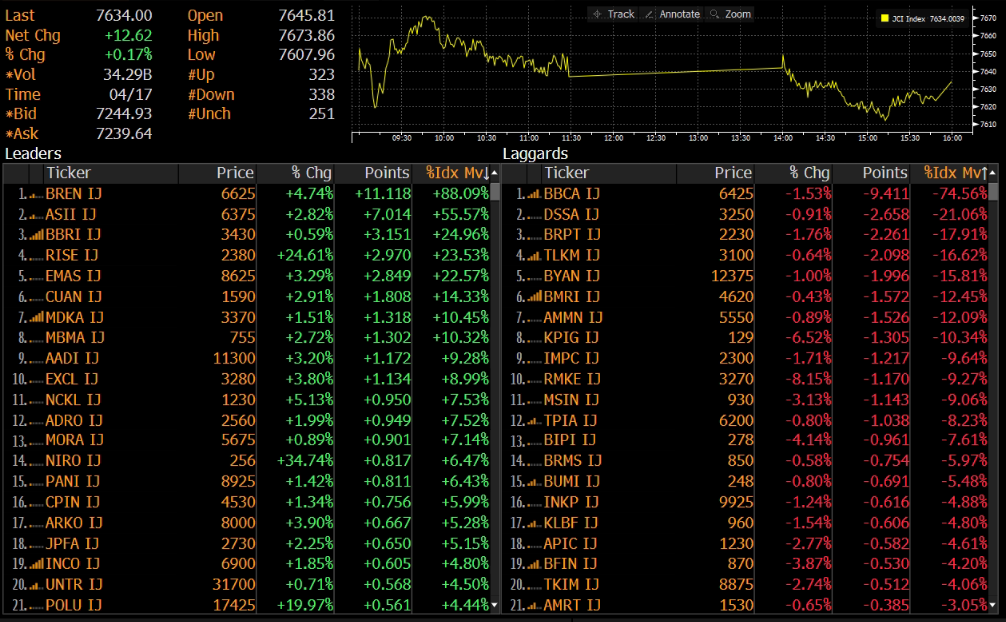Click the signal bars icon beside BBRI IJ

coord(36,234)
